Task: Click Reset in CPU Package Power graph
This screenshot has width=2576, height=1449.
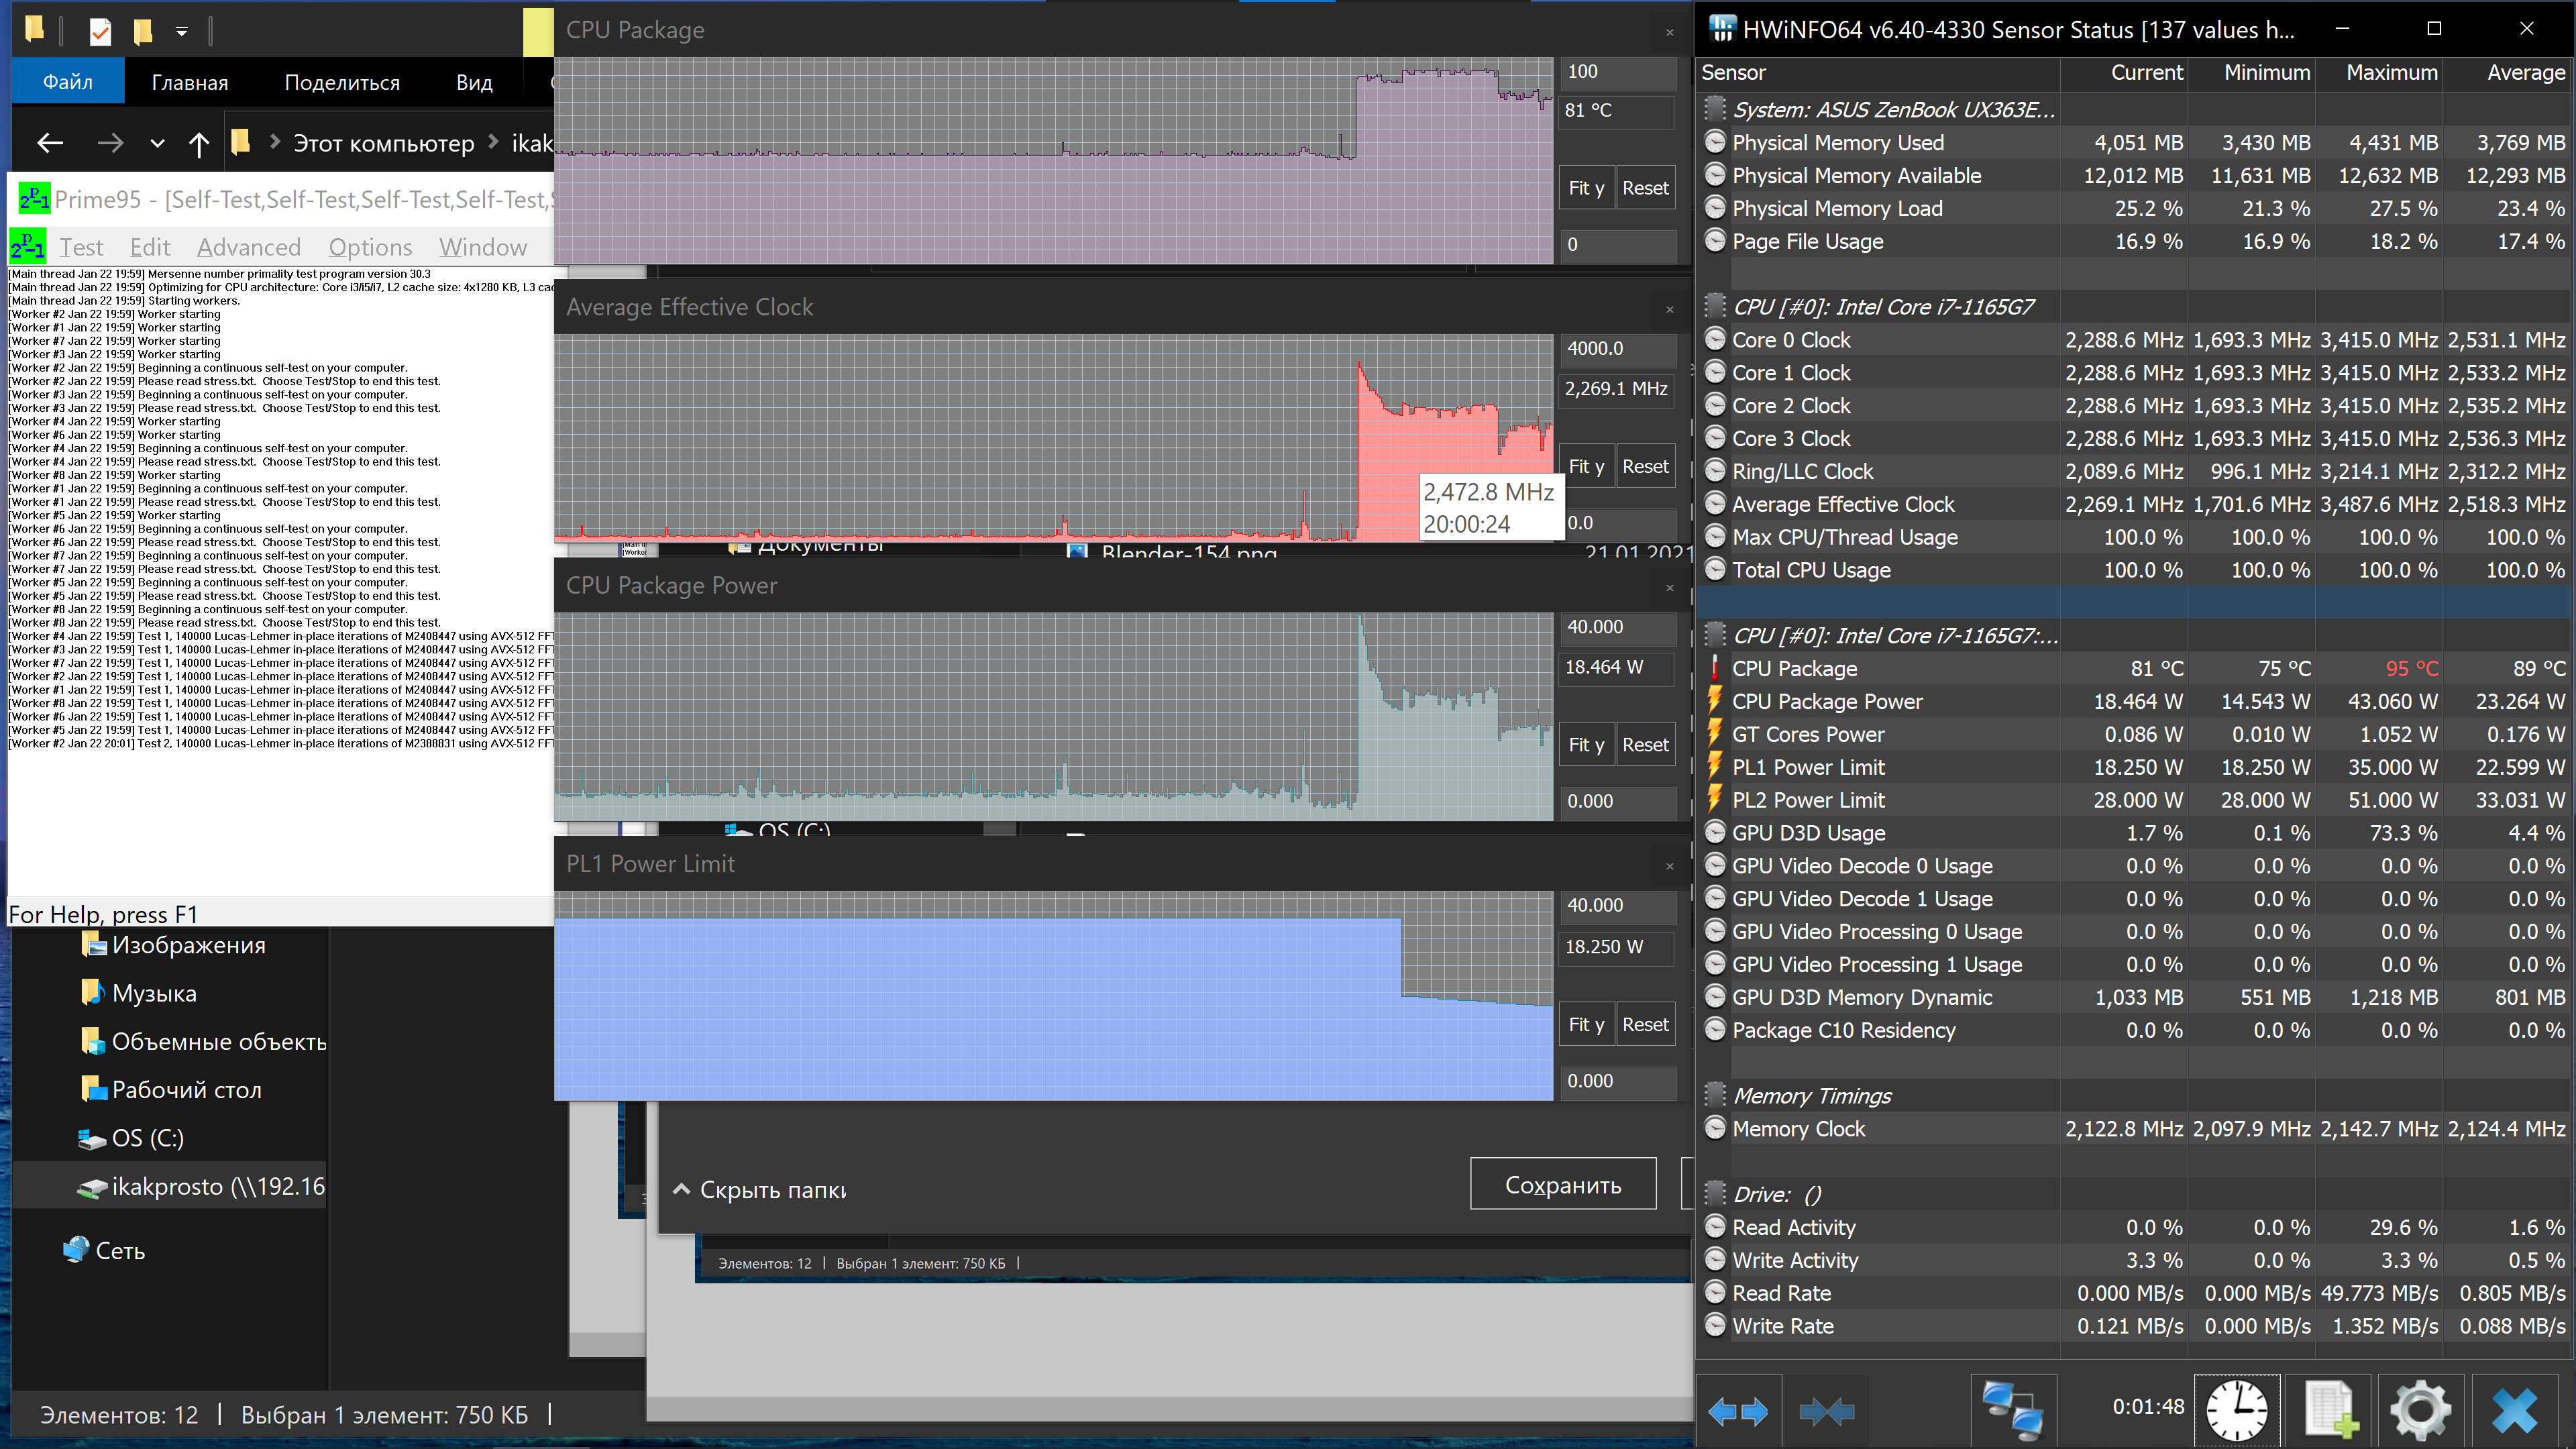Action: (1645, 745)
